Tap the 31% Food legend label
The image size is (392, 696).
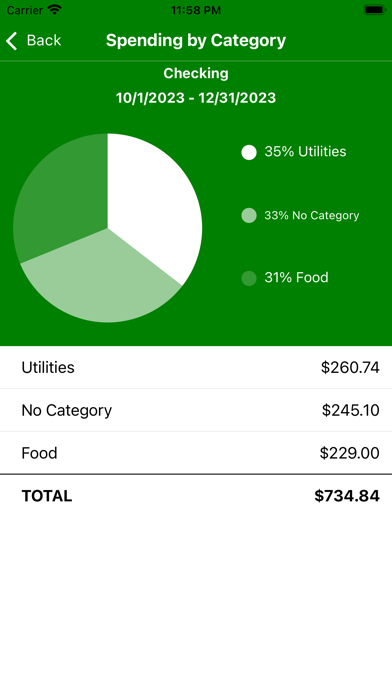pyautogui.click(x=296, y=278)
